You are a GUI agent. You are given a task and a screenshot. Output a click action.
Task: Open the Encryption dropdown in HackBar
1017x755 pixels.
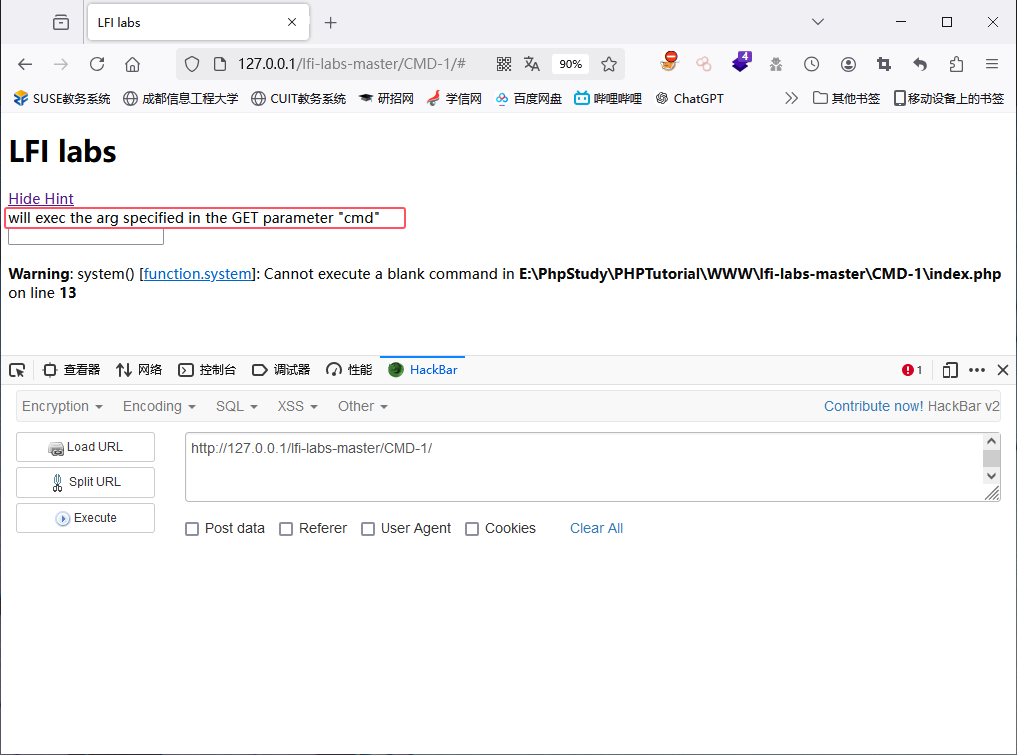click(61, 406)
